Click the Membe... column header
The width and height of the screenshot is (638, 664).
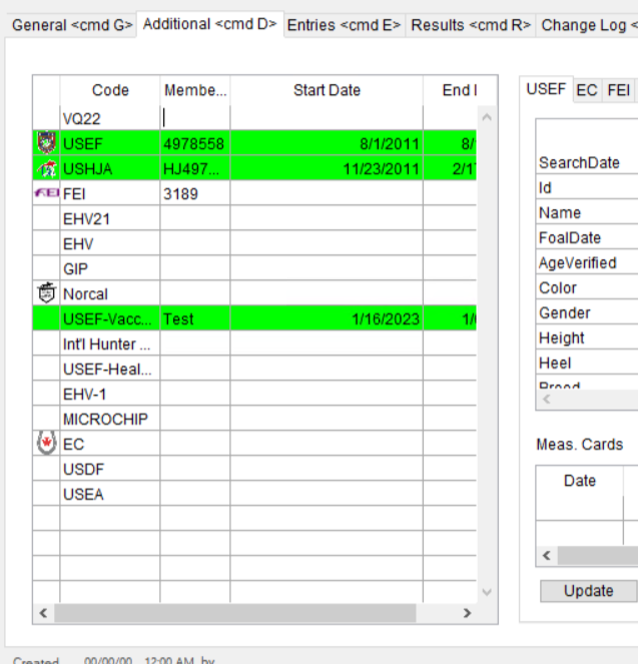coord(195,90)
